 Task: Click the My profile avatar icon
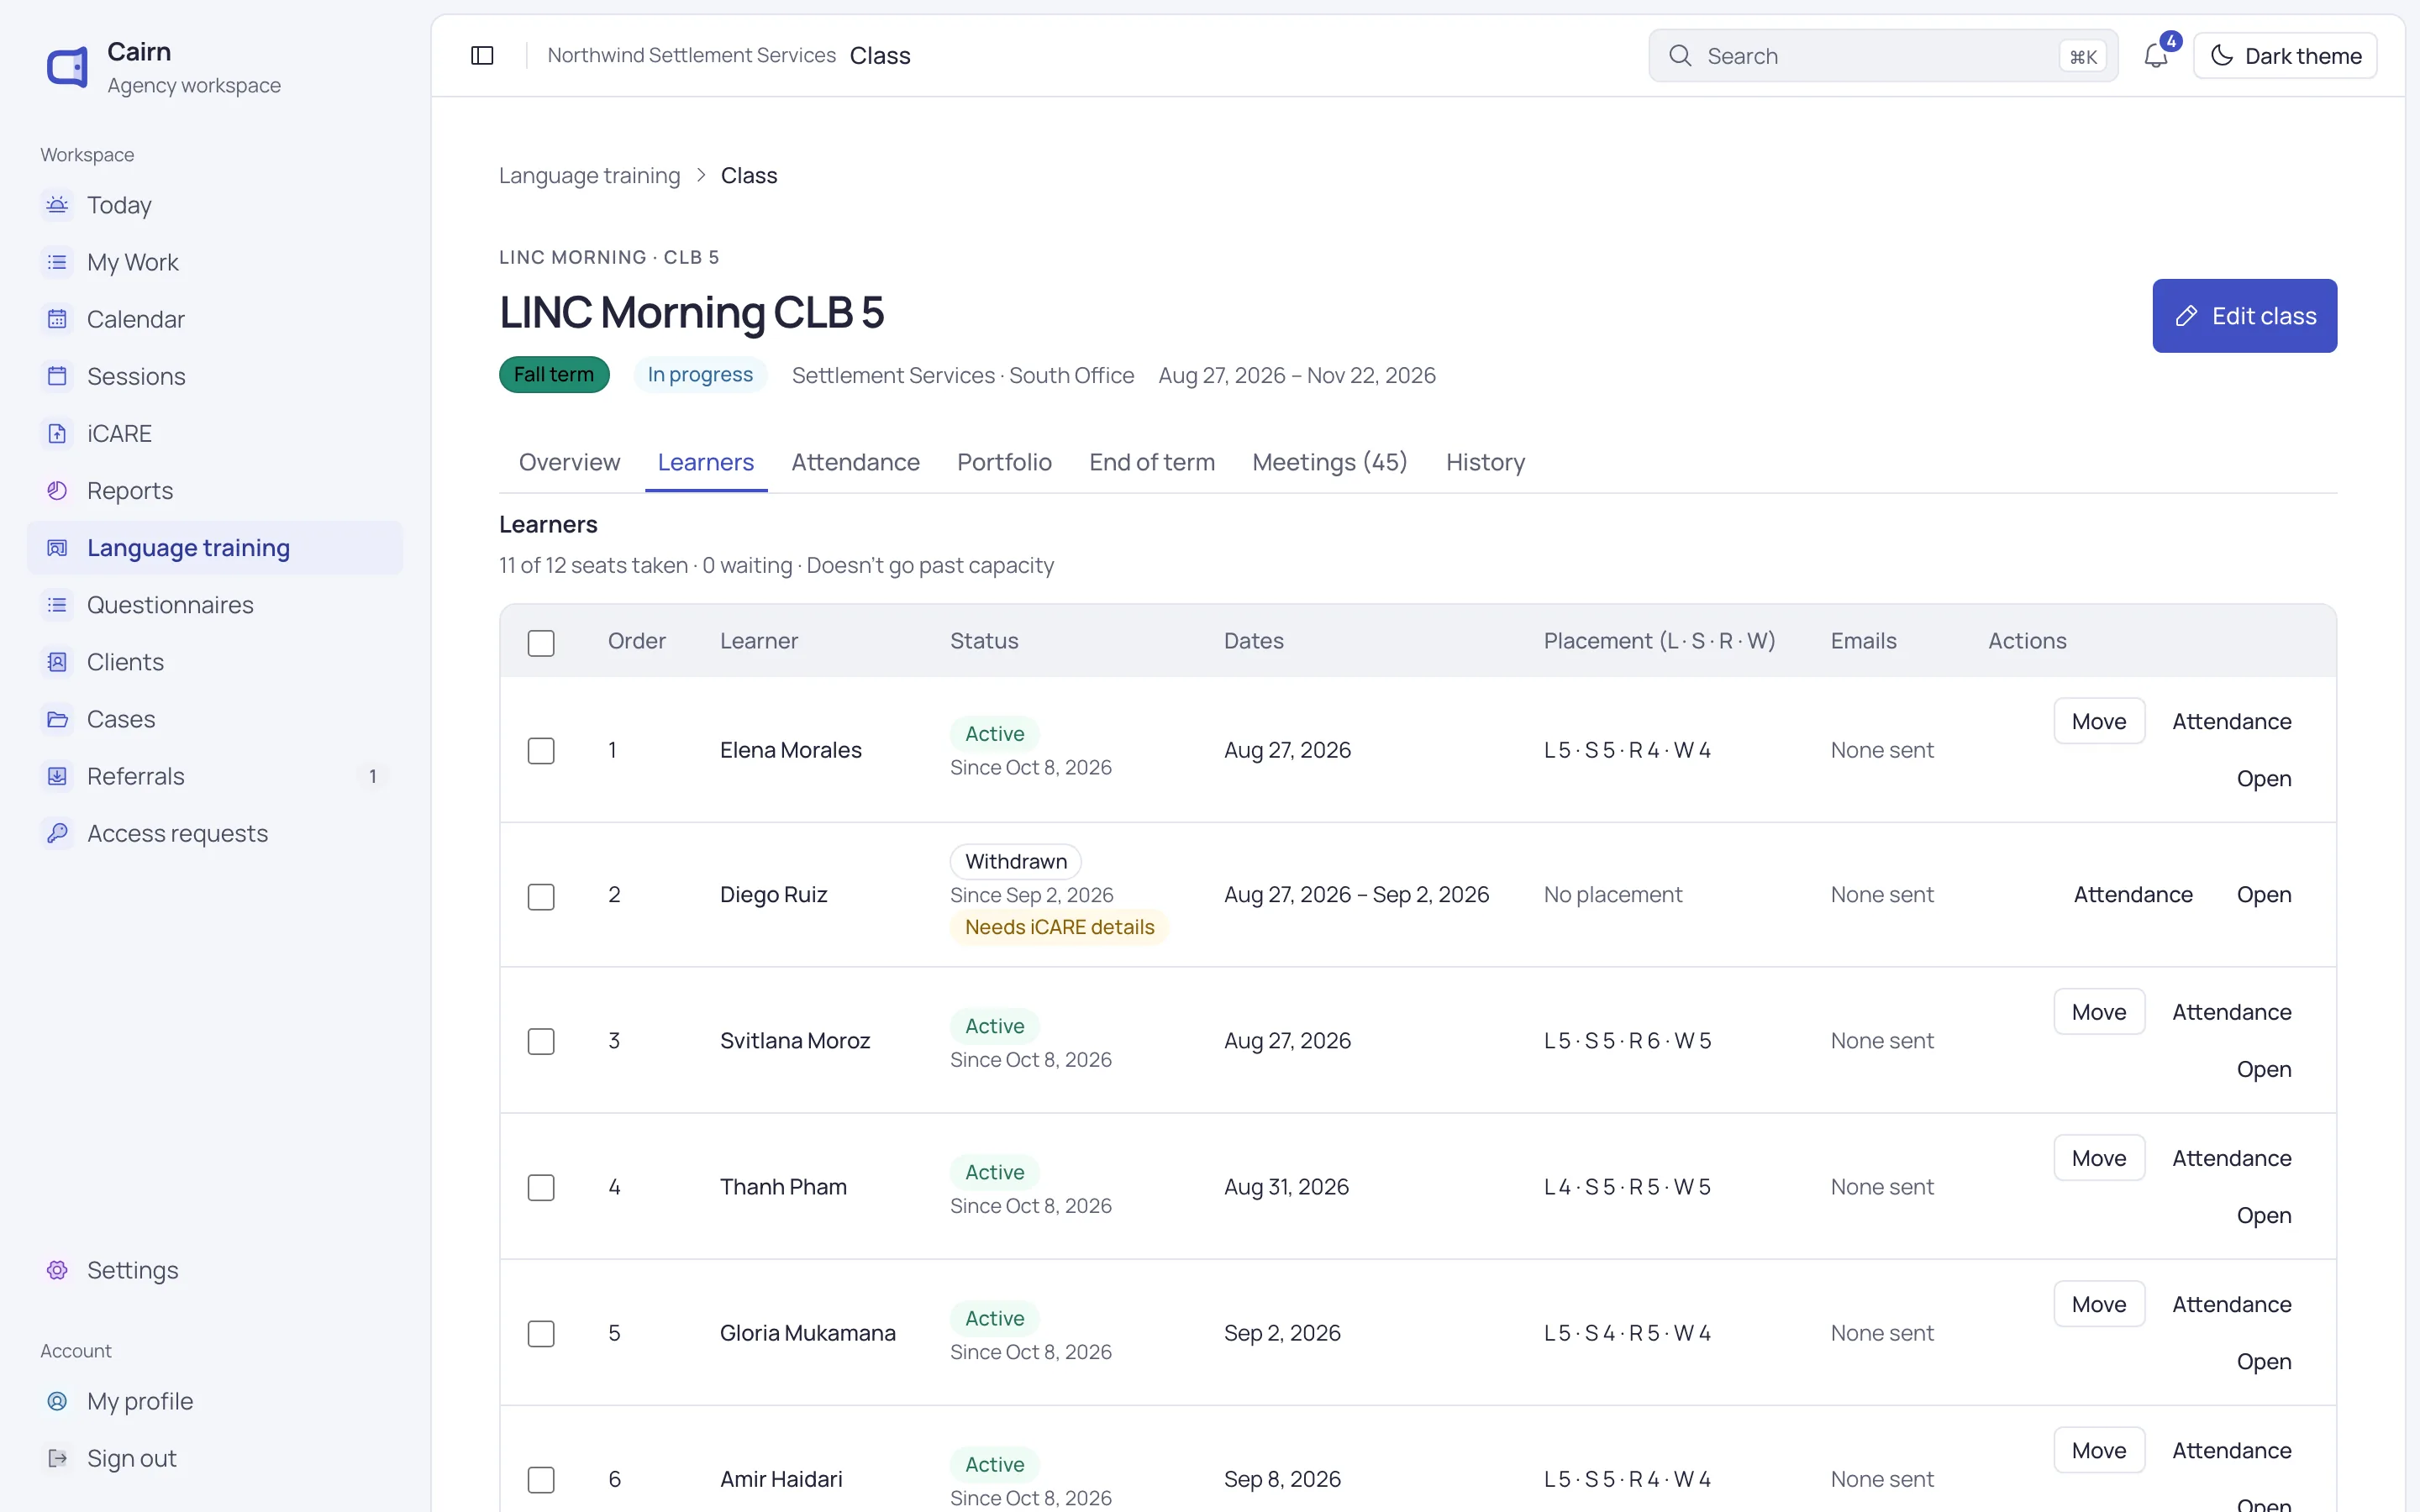57,1401
